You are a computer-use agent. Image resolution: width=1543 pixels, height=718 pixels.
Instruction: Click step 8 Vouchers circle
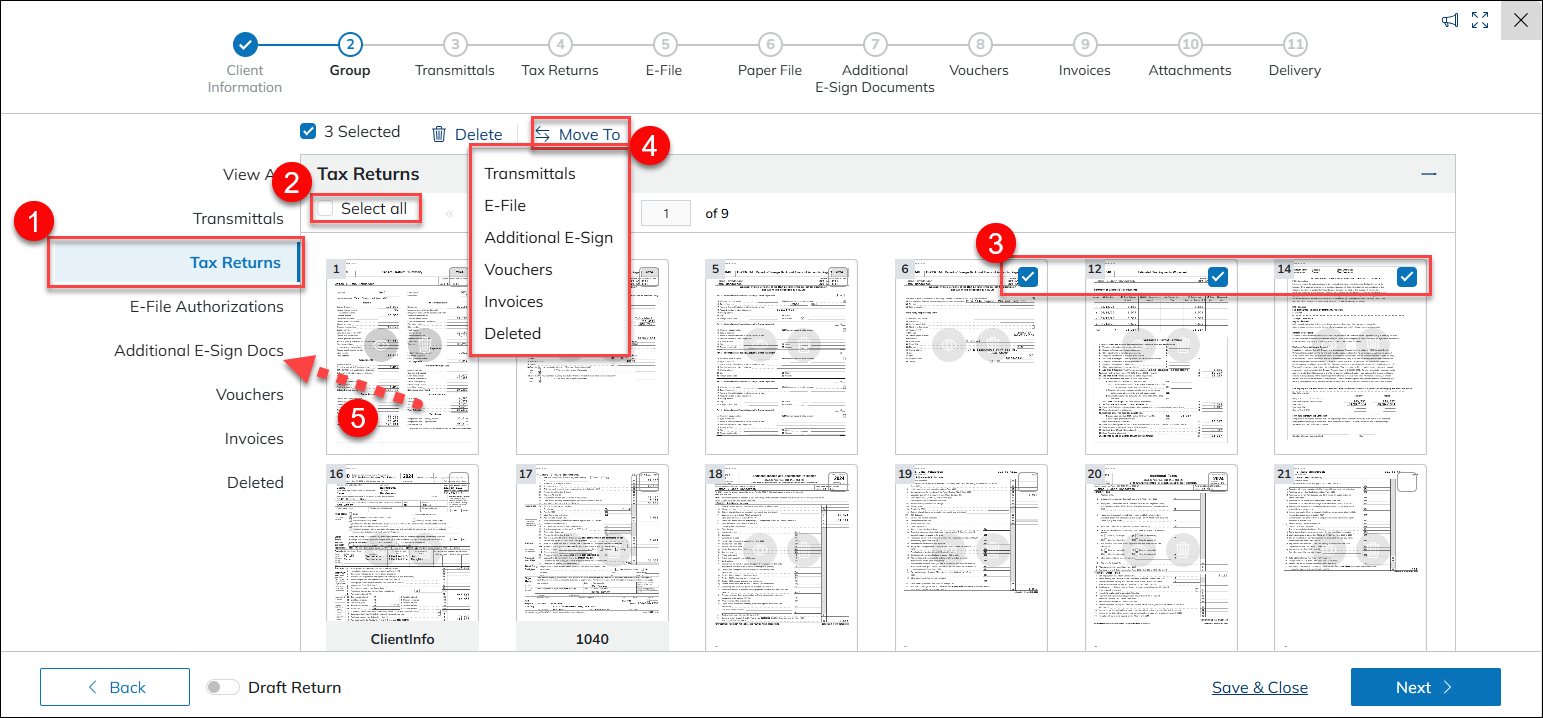[x=979, y=44]
